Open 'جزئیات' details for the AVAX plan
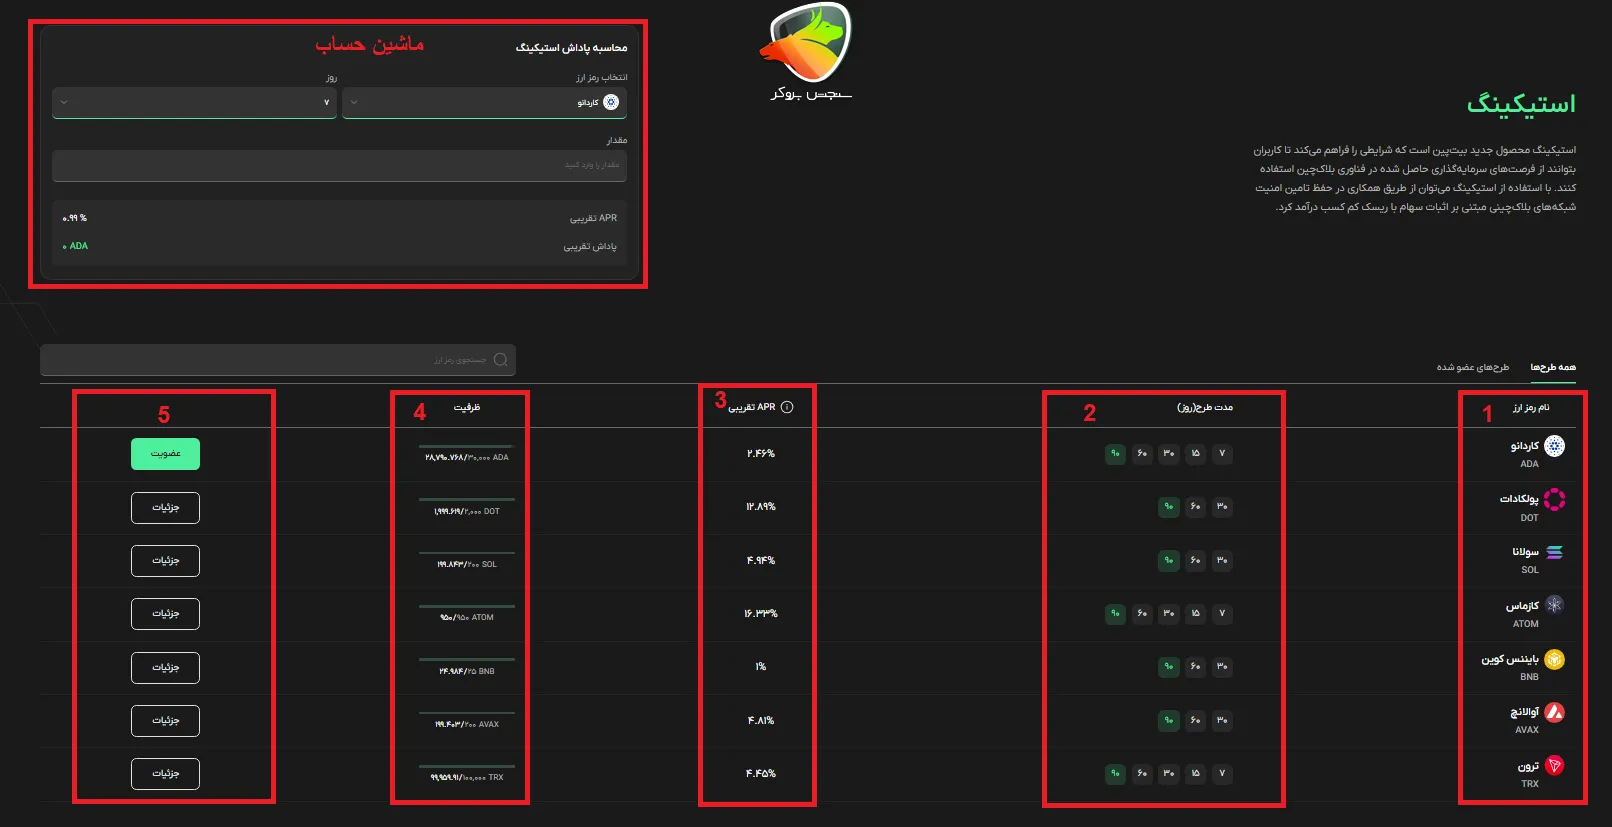1612x827 pixels. (x=165, y=721)
